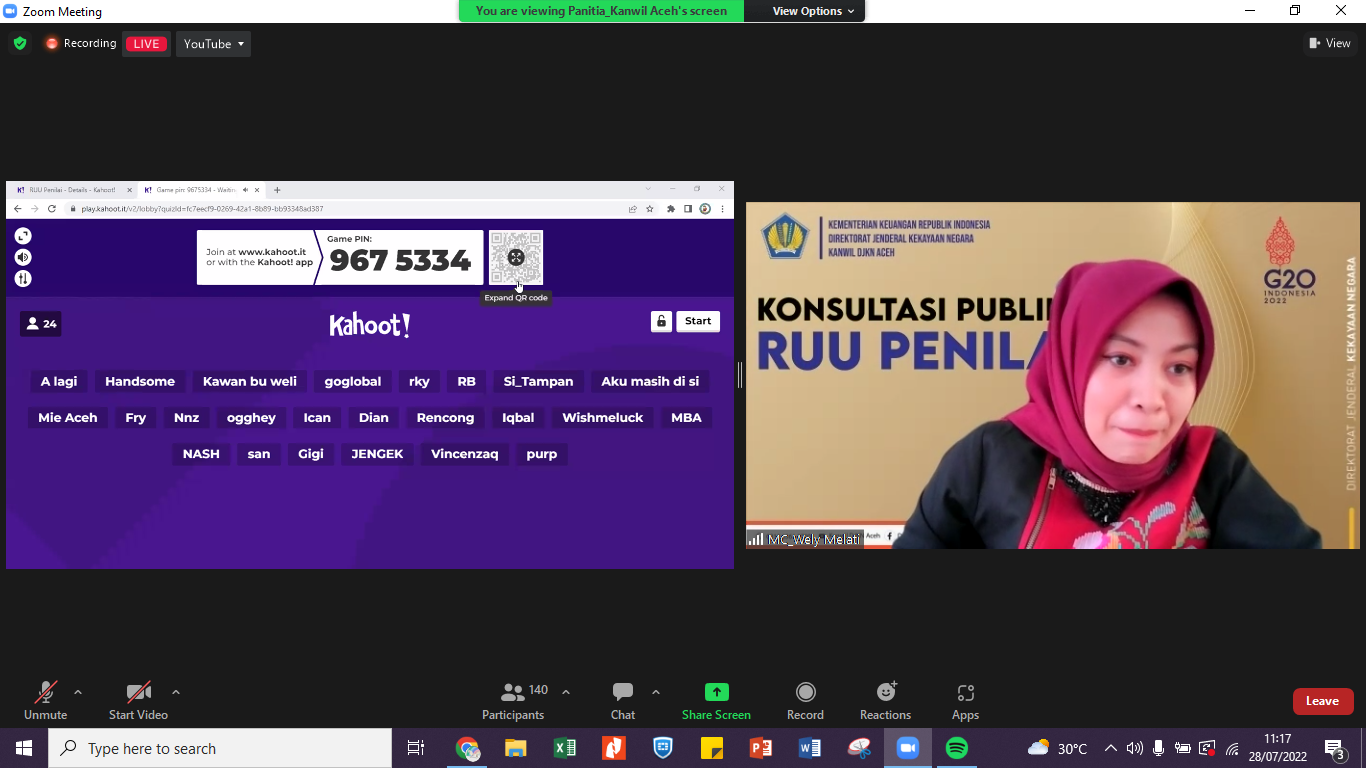Open the Participants list

(513, 692)
